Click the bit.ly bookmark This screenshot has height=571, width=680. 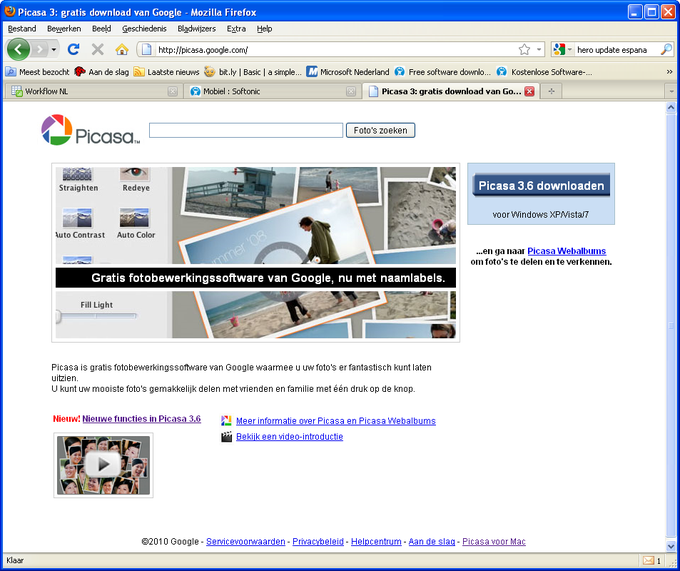(253, 72)
